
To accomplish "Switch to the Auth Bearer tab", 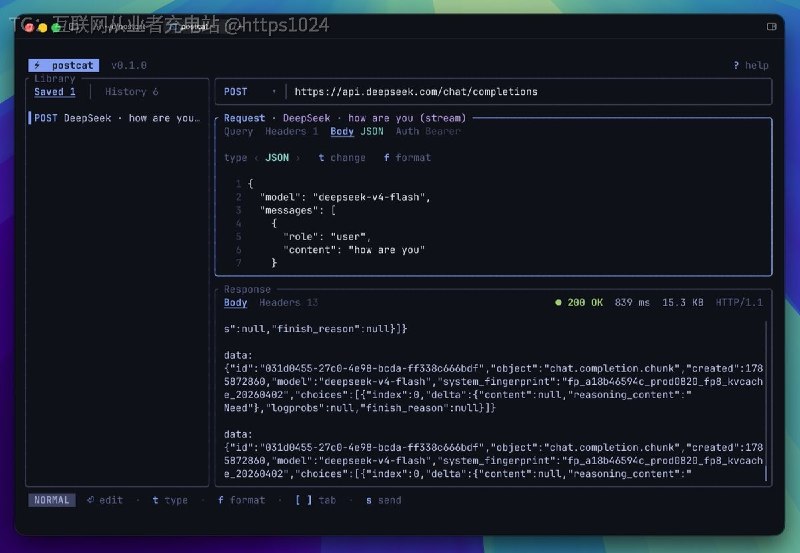I will 428,132.
